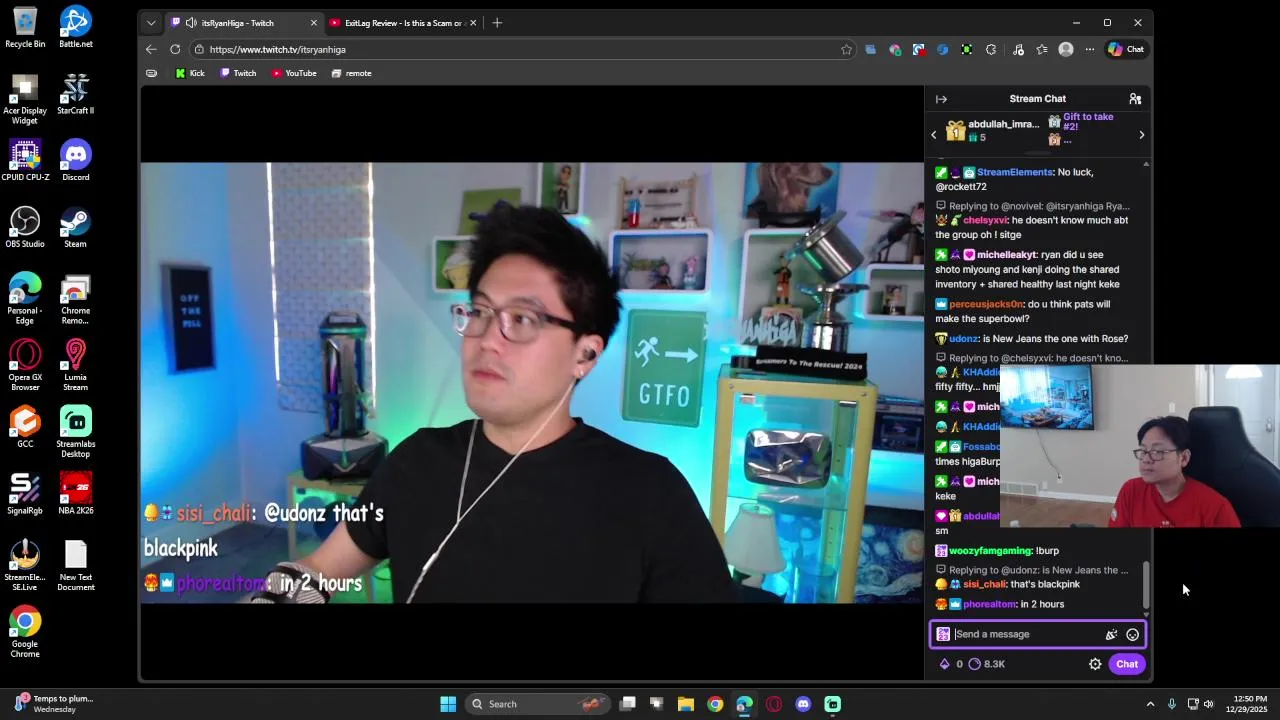1280x720 pixels.
Task: Open abdullah_imra gift leader entry
Action: (992, 130)
